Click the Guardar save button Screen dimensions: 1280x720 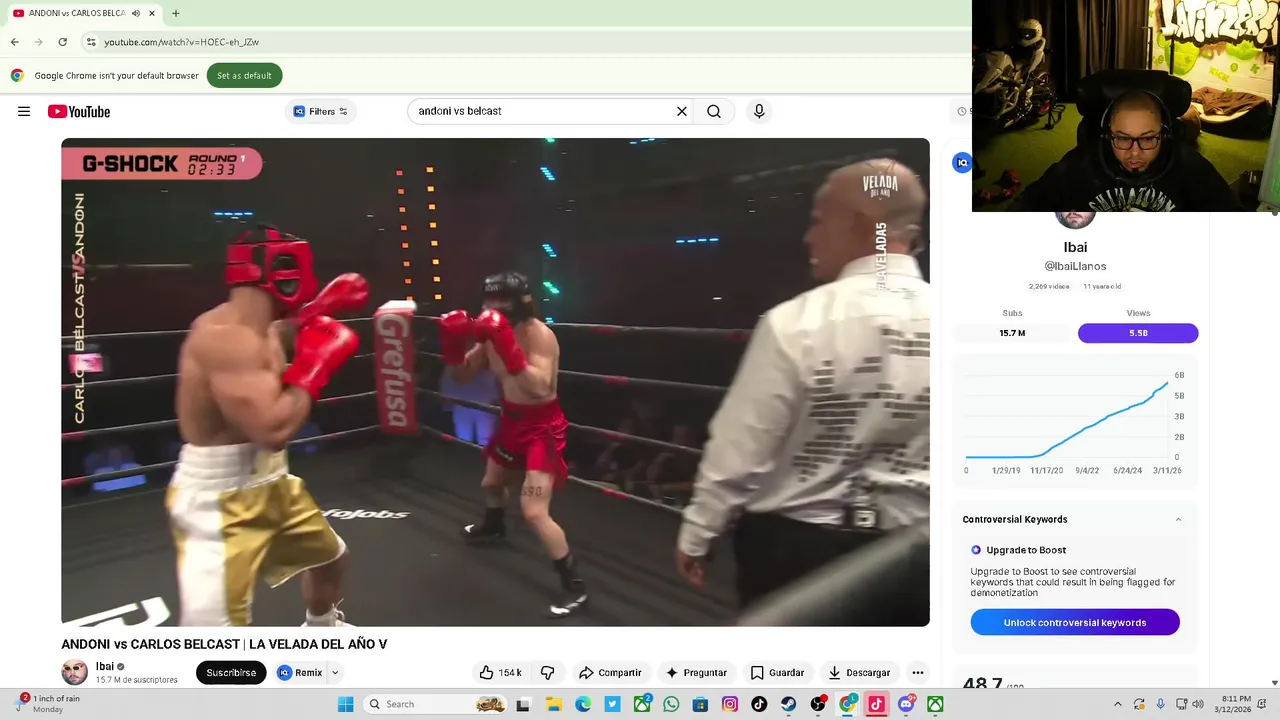click(778, 673)
